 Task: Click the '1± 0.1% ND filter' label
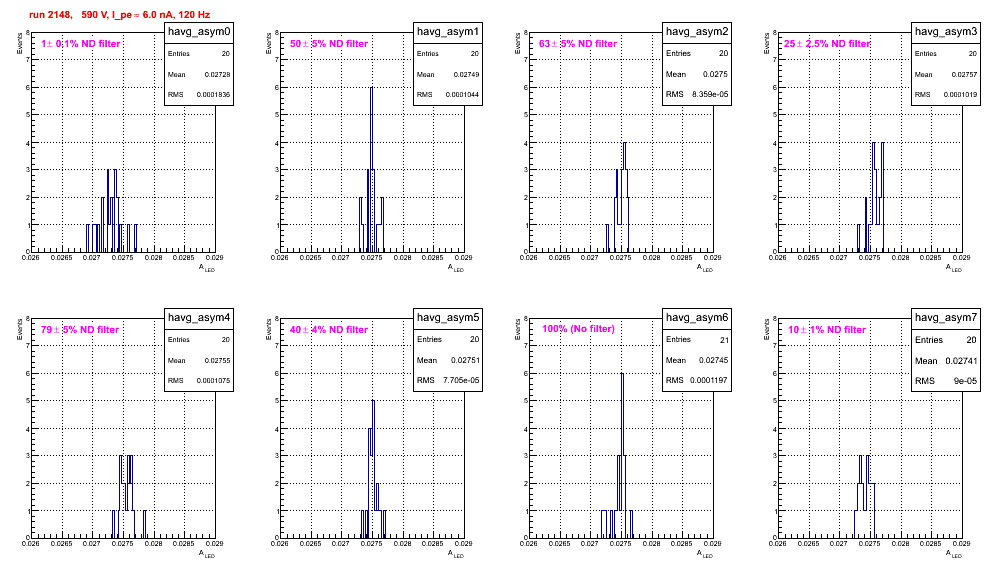click(81, 43)
